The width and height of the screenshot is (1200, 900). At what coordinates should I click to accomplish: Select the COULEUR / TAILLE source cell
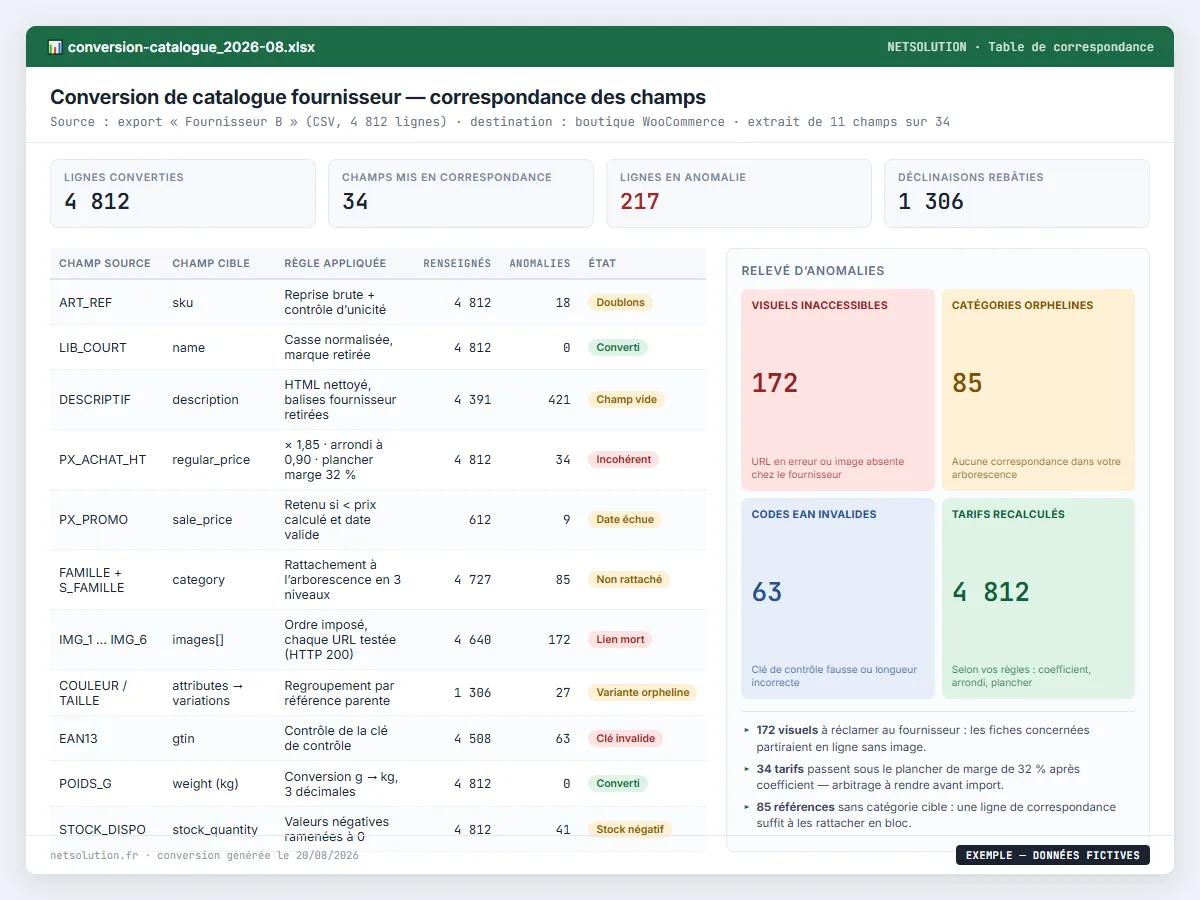click(93, 693)
